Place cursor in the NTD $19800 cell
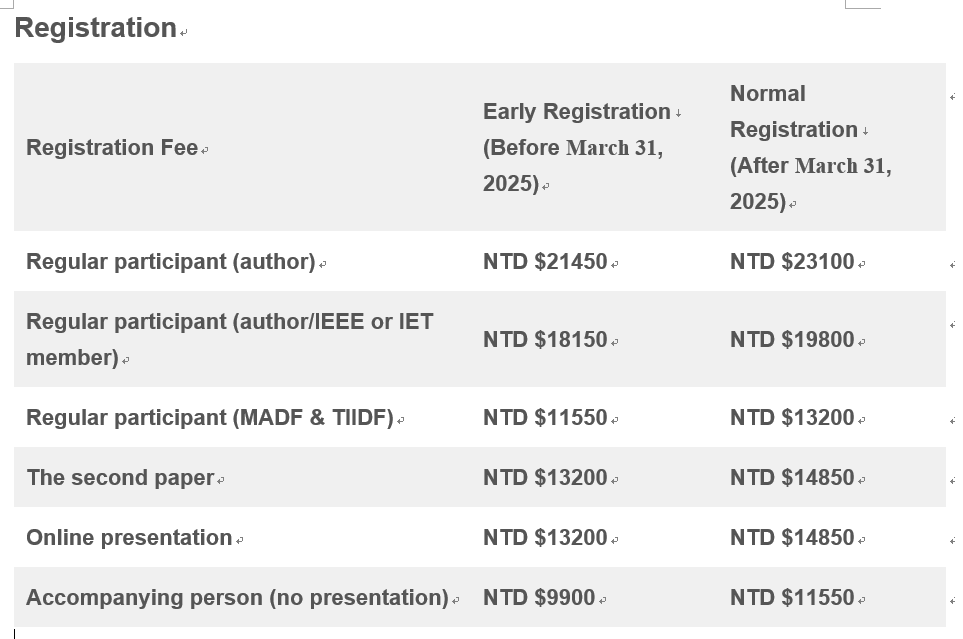963x639 pixels. pyautogui.click(x=792, y=340)
